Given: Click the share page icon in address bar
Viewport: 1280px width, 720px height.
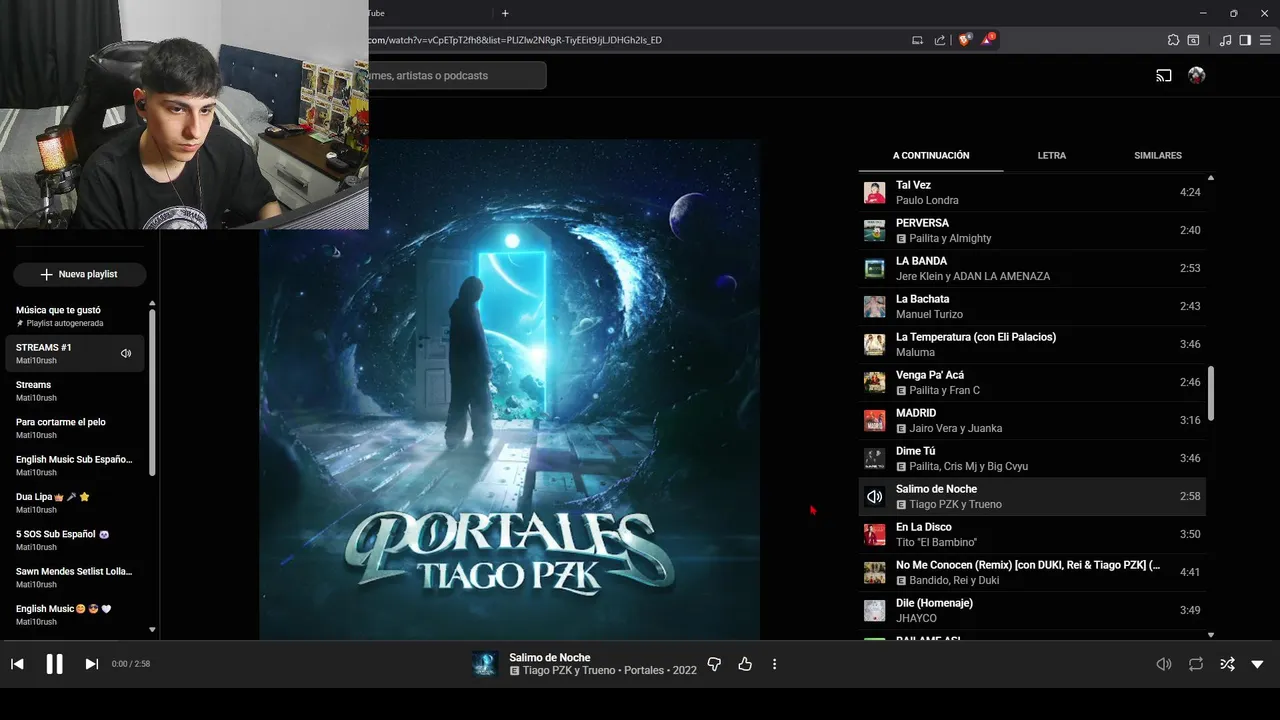Looking at the screenshot, I should coord(940,40).
